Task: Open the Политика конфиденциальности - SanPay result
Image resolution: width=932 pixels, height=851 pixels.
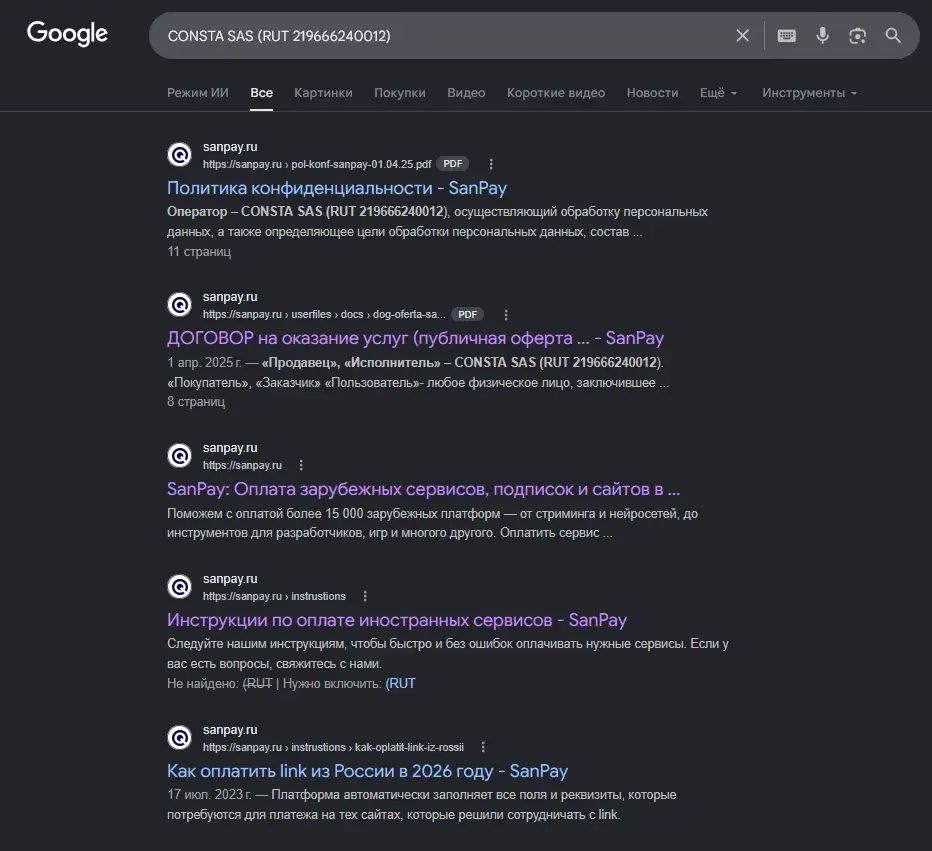Action: pyautogui.click(x=336, y=188)
